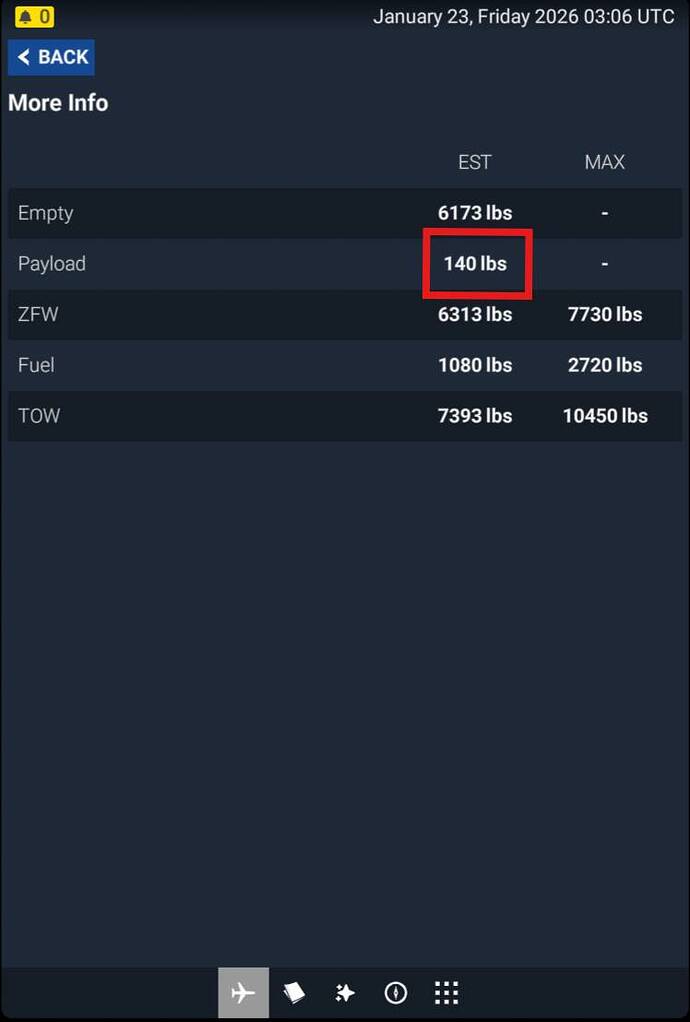
Task: Click the date and UTC time display
Action: click(523, 16)
